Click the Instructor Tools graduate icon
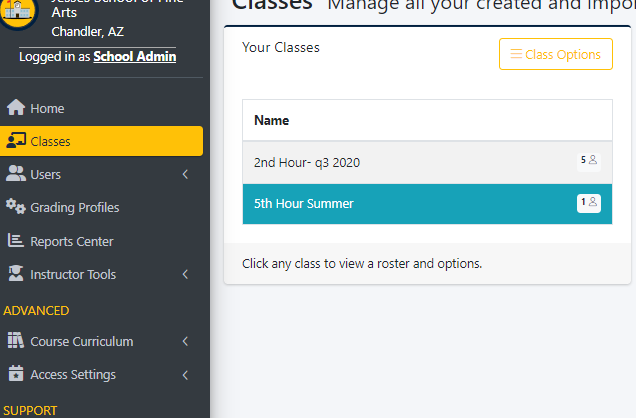The image size is (636, 418). 16,273
